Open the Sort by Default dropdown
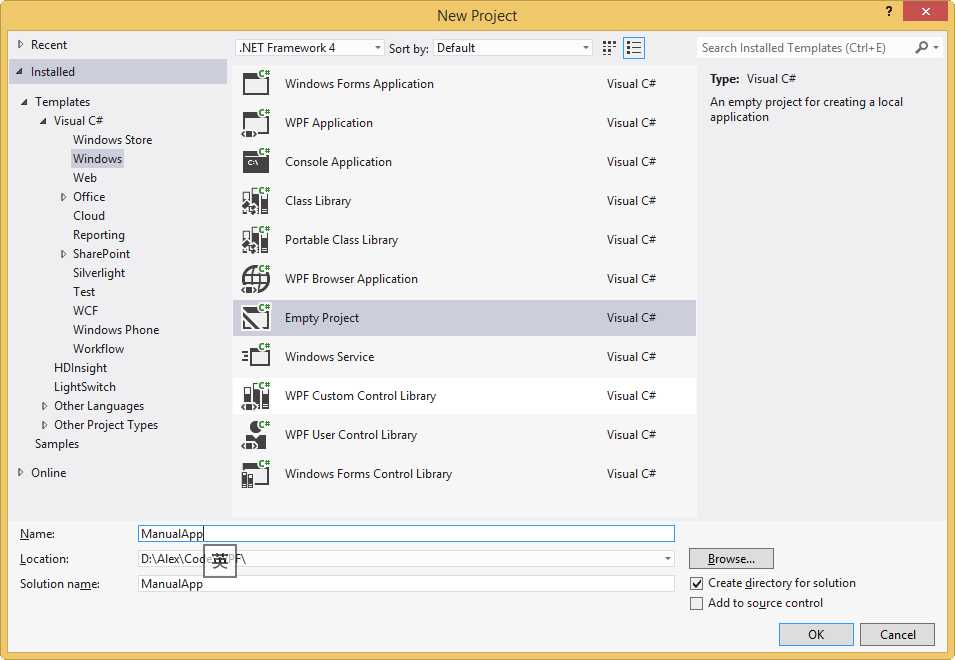Screen dimensions: 955x660 pyautogui.click(x=512, y=47)
